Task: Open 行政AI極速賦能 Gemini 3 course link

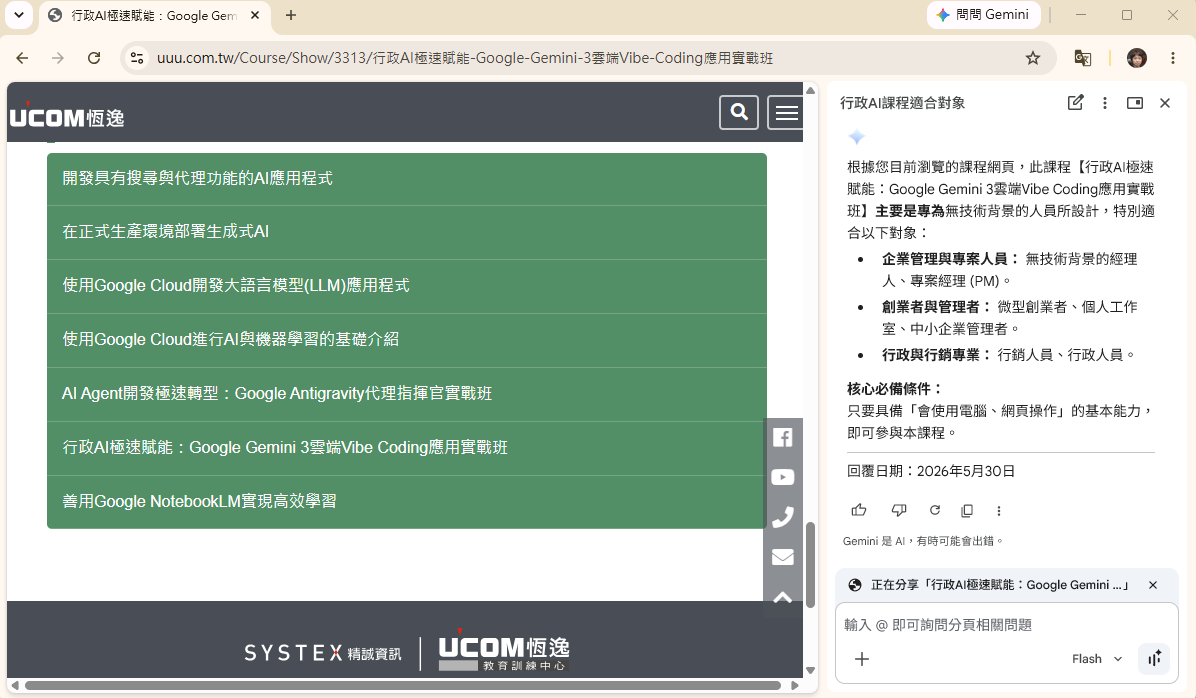Action: pyautogui.click(x=407, y=448)
